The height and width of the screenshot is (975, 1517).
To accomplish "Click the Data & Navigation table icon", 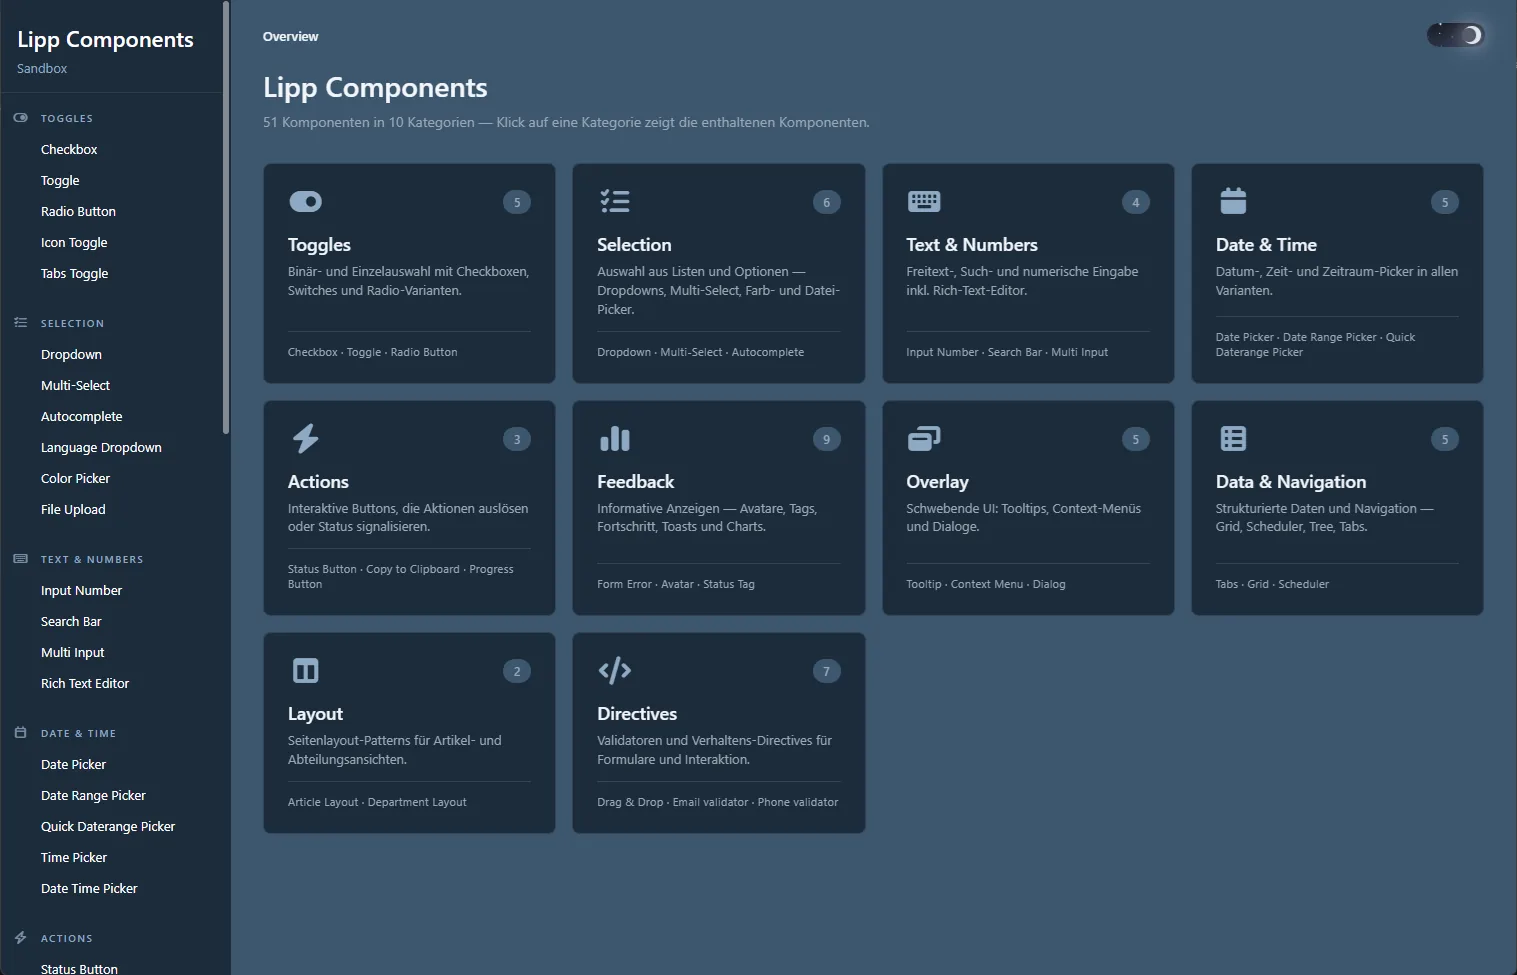I will [x=1233, y=438].
